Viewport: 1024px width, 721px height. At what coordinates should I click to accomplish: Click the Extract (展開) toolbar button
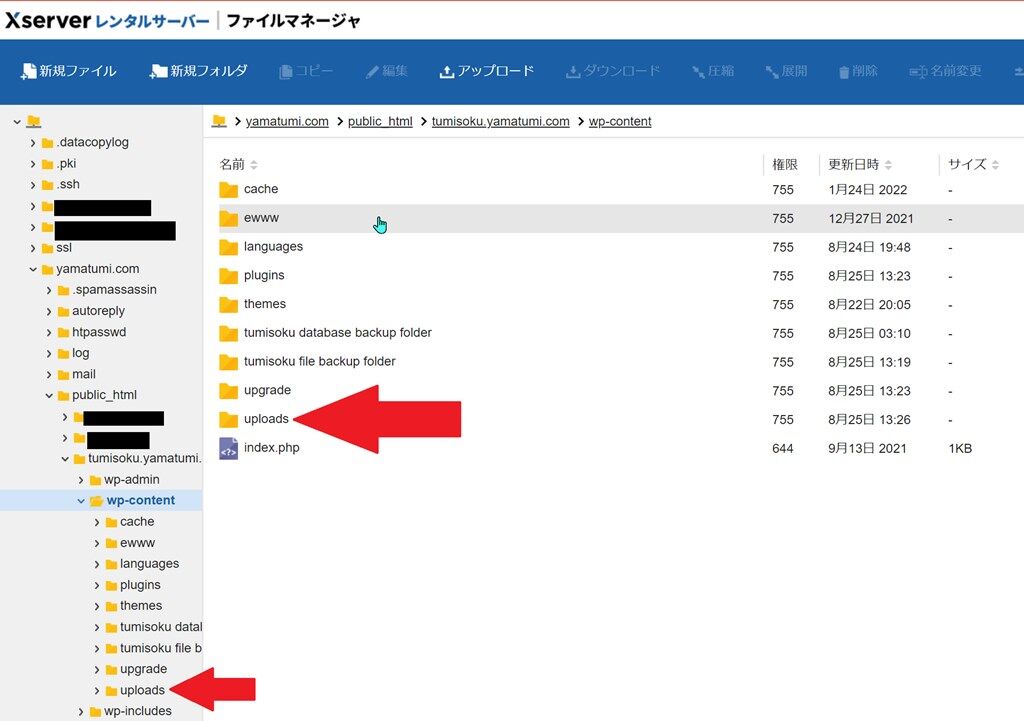click(786, 71)
